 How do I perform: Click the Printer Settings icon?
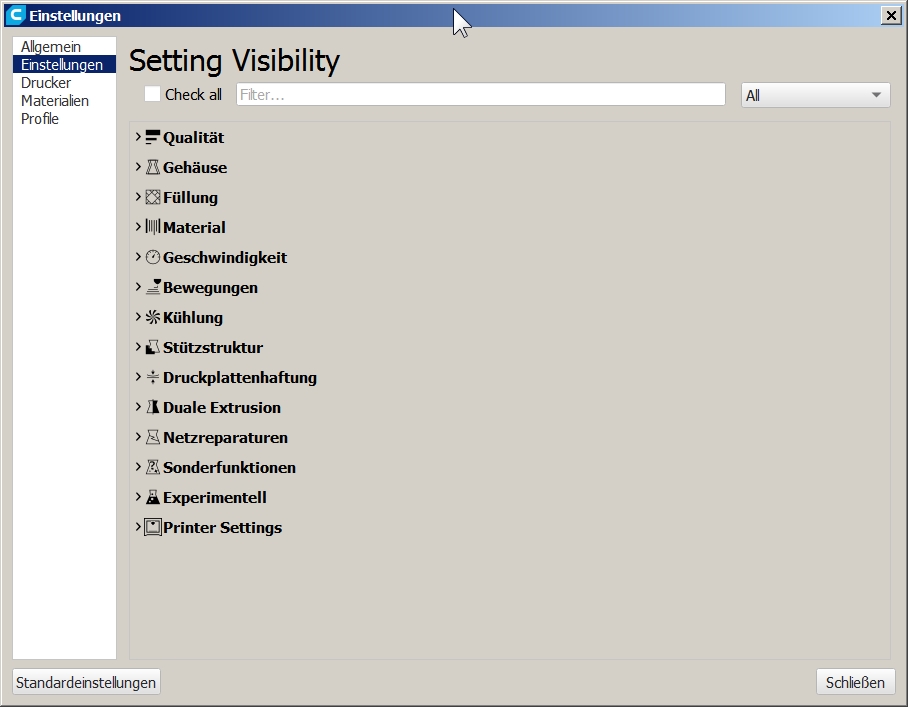pyautogui.click(x=152, y=528)
